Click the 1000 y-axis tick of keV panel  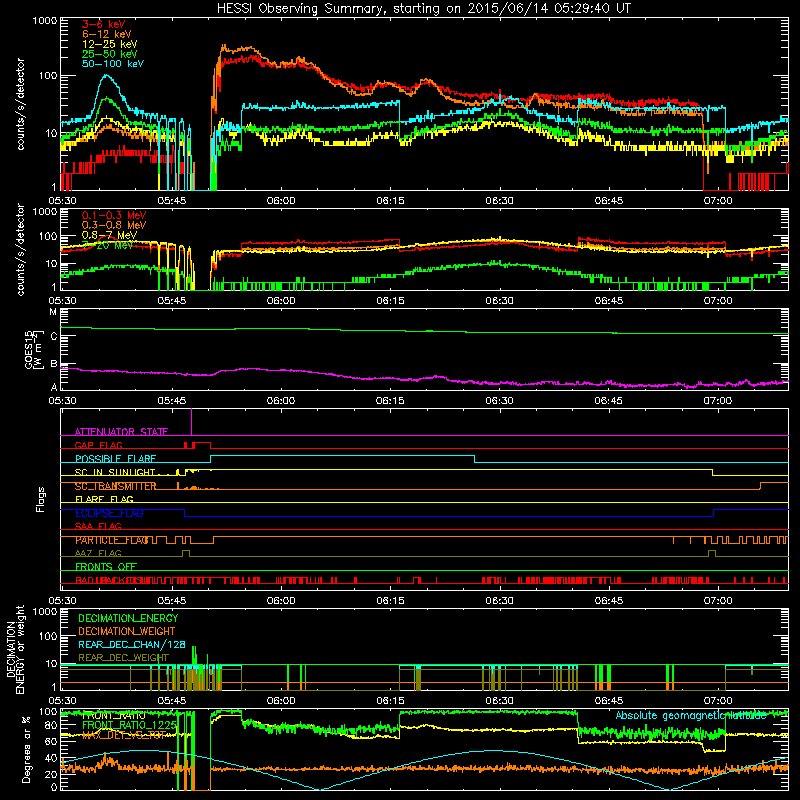pos(45,21)
